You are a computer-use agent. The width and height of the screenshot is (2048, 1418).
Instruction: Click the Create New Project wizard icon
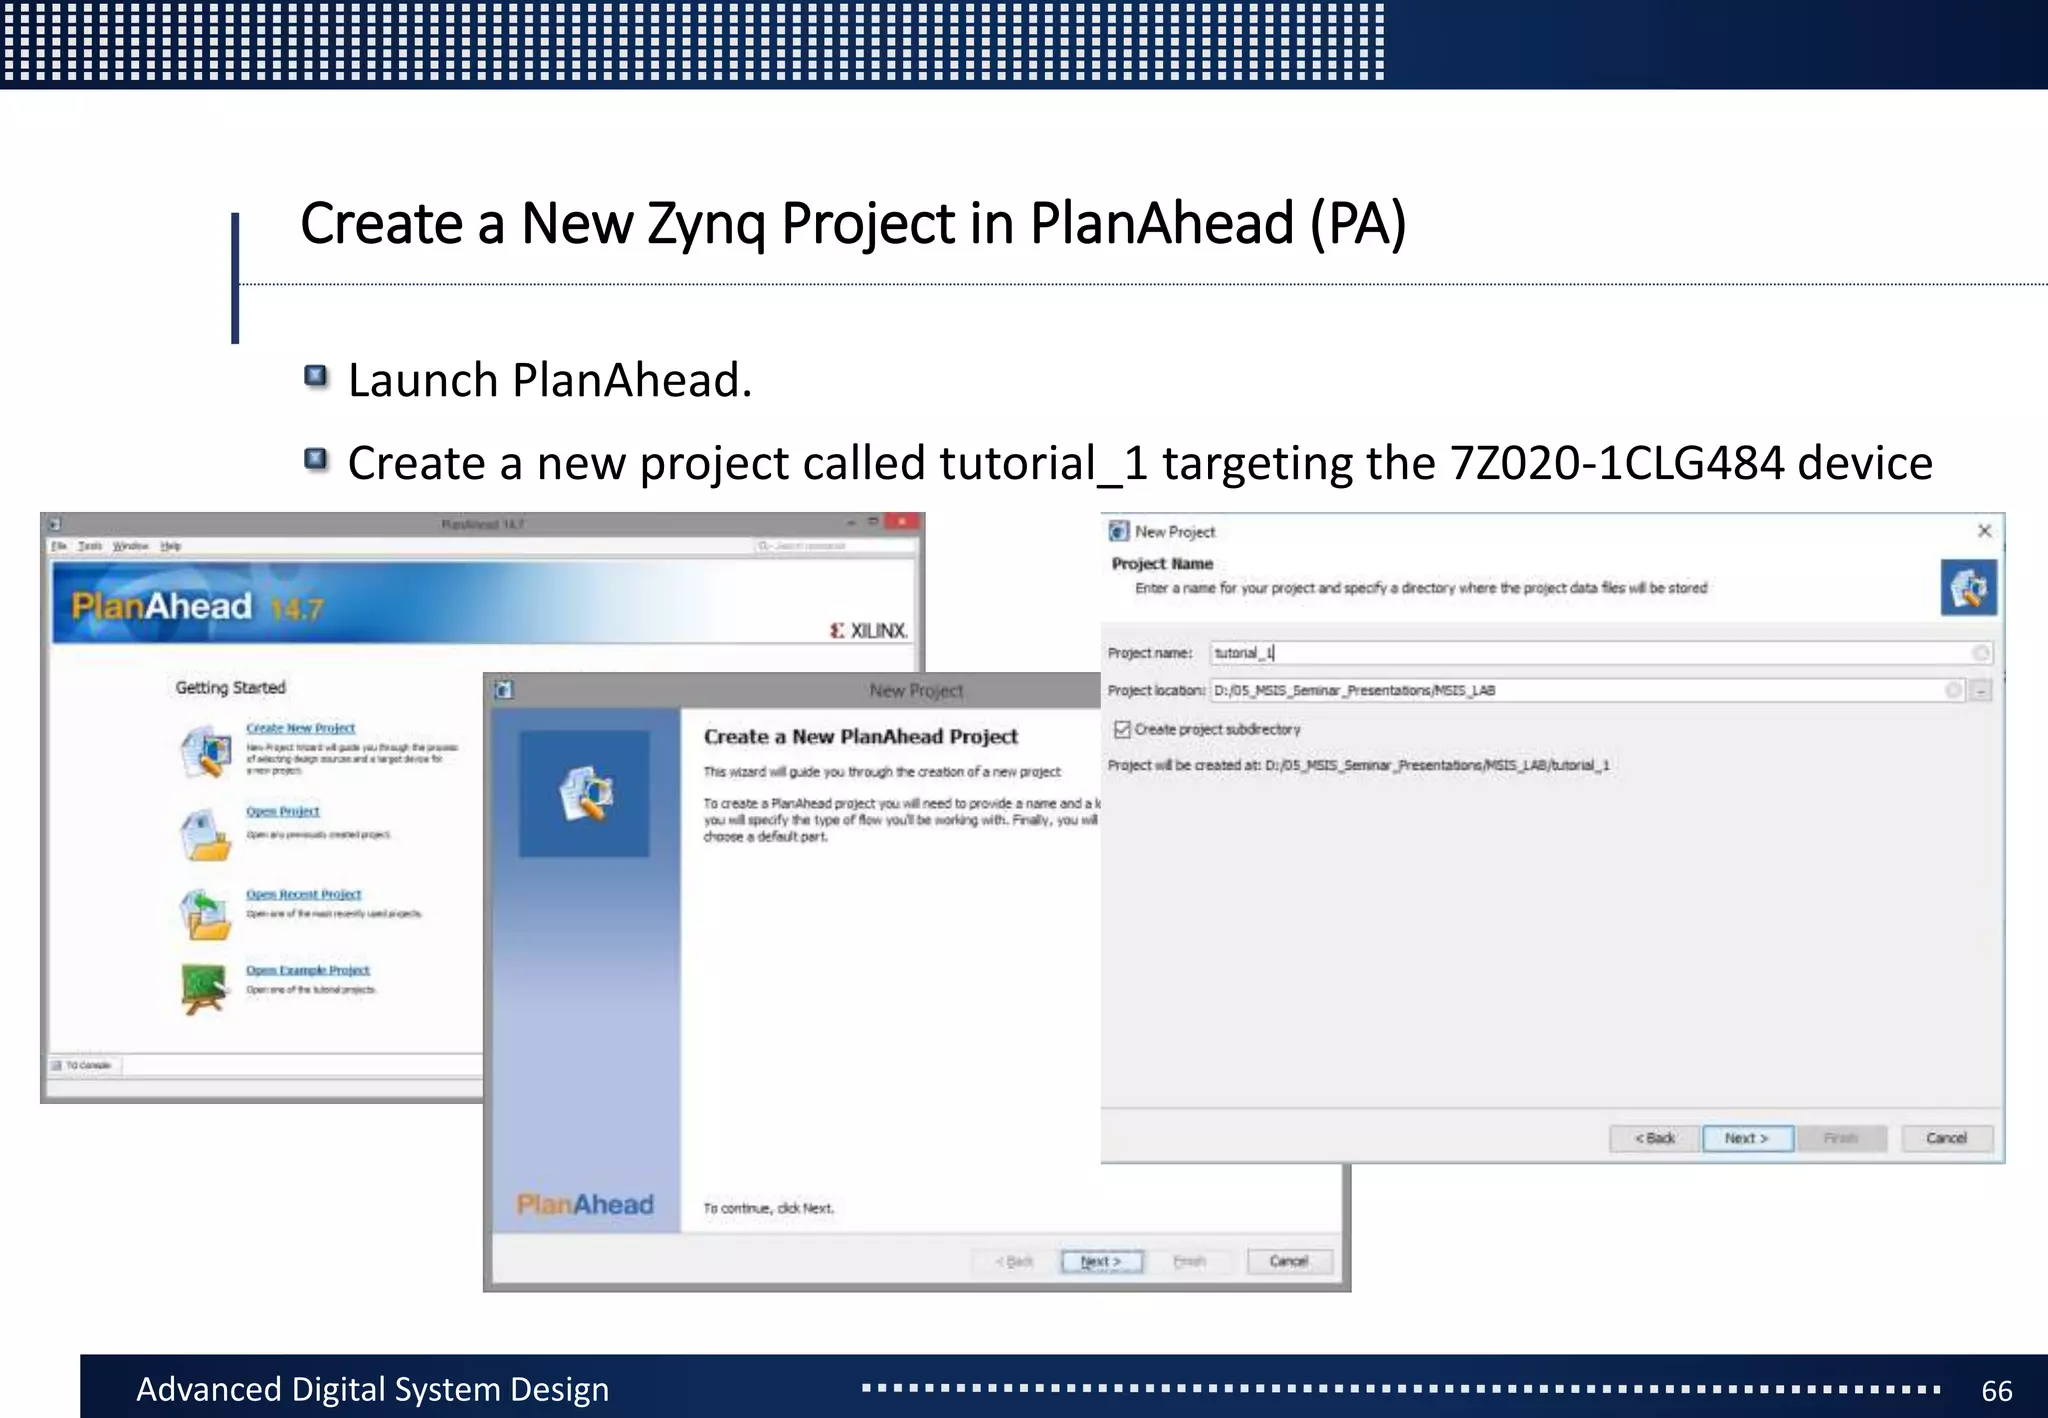pos(206,752)
